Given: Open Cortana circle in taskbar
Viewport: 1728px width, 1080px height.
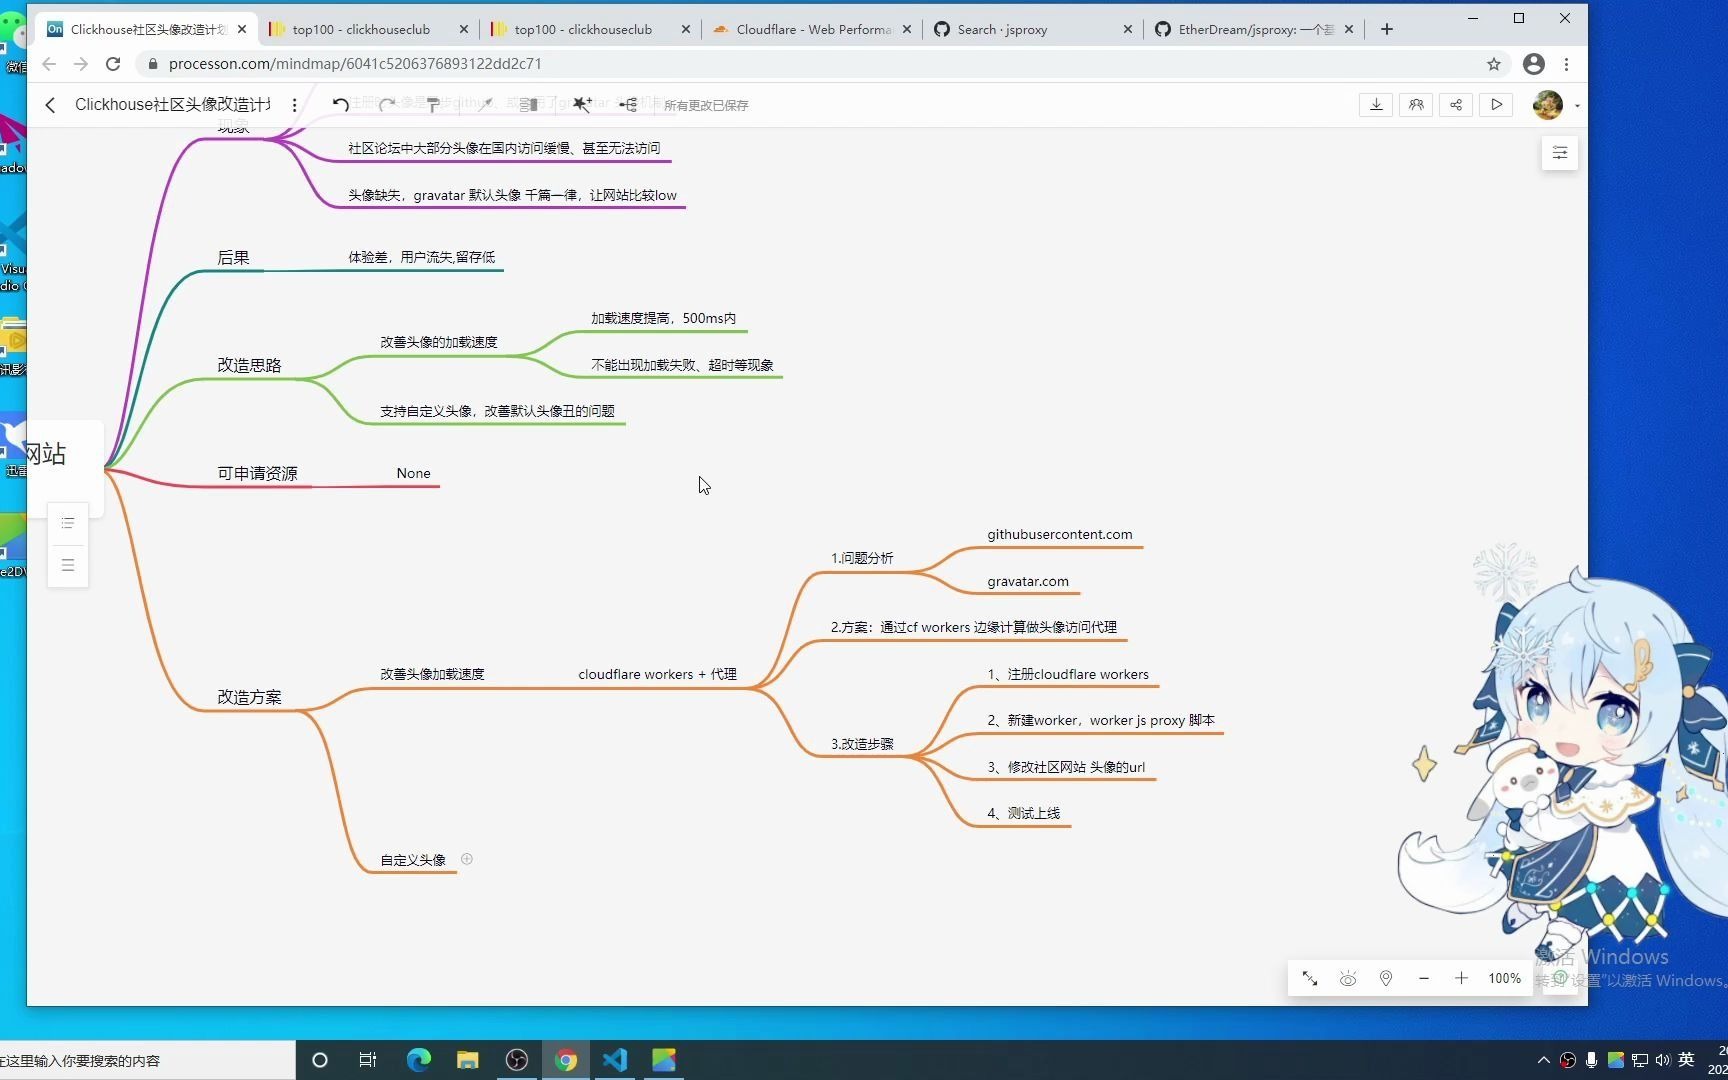Looking at the screenshot, I should 320,1060.
